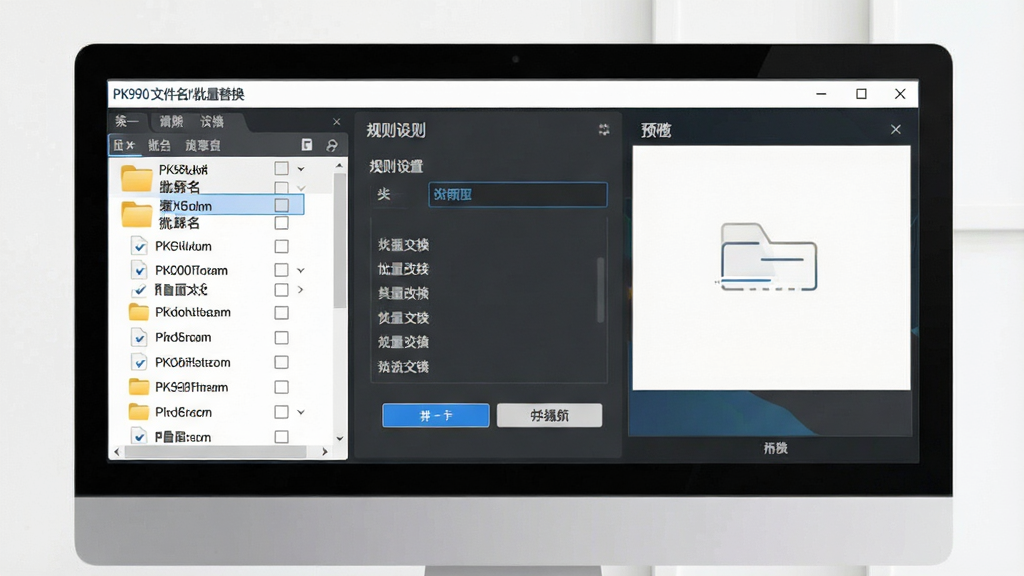
Task: Toggle the checkbox for PK00fToram
Action: point(281,270)
